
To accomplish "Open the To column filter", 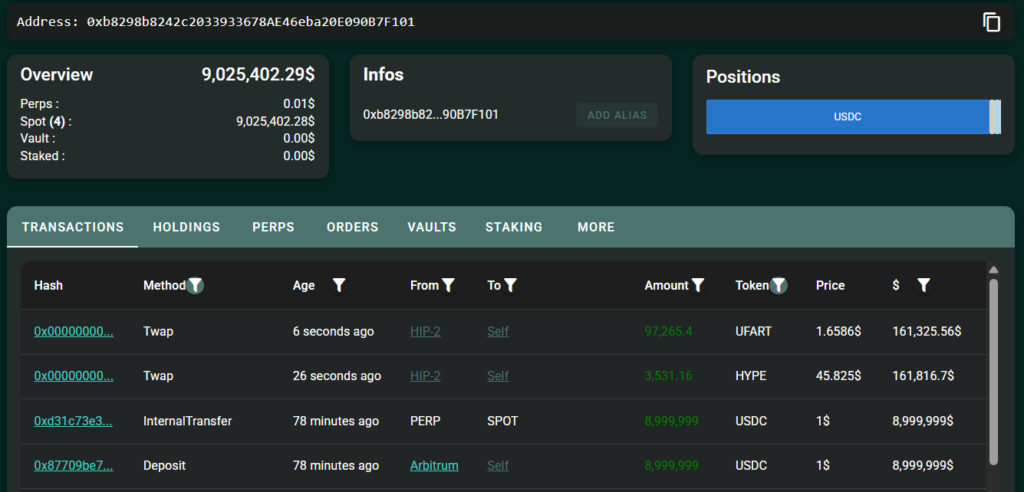I will pyautogui.click(x=510, y=286).
